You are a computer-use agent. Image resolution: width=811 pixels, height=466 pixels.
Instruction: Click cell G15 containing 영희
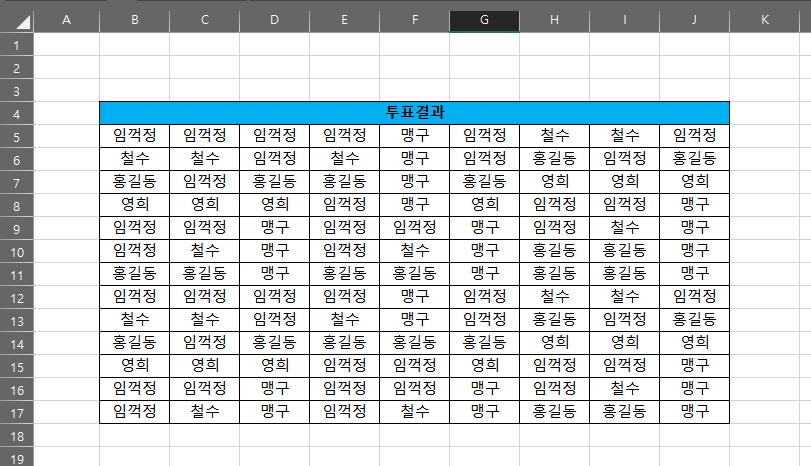[x=484, y=366]
